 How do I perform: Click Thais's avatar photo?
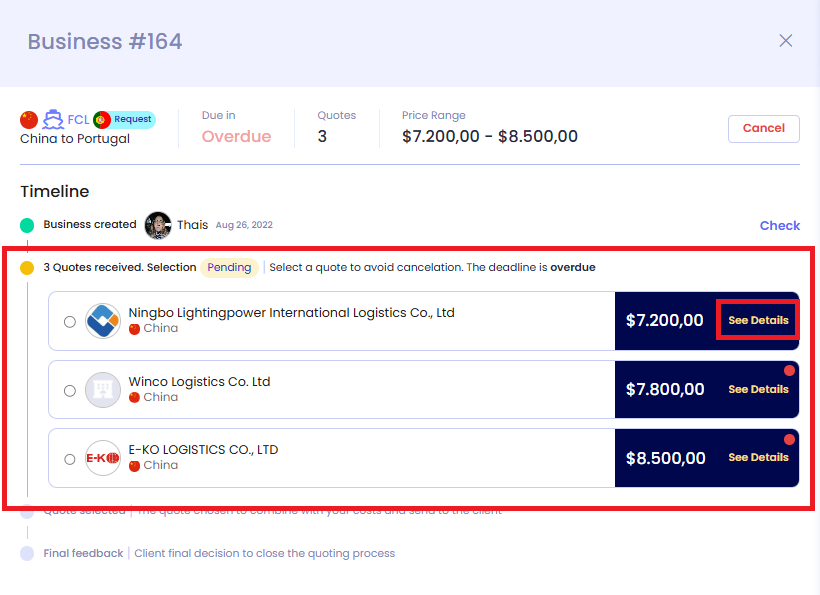click(158, 225)
